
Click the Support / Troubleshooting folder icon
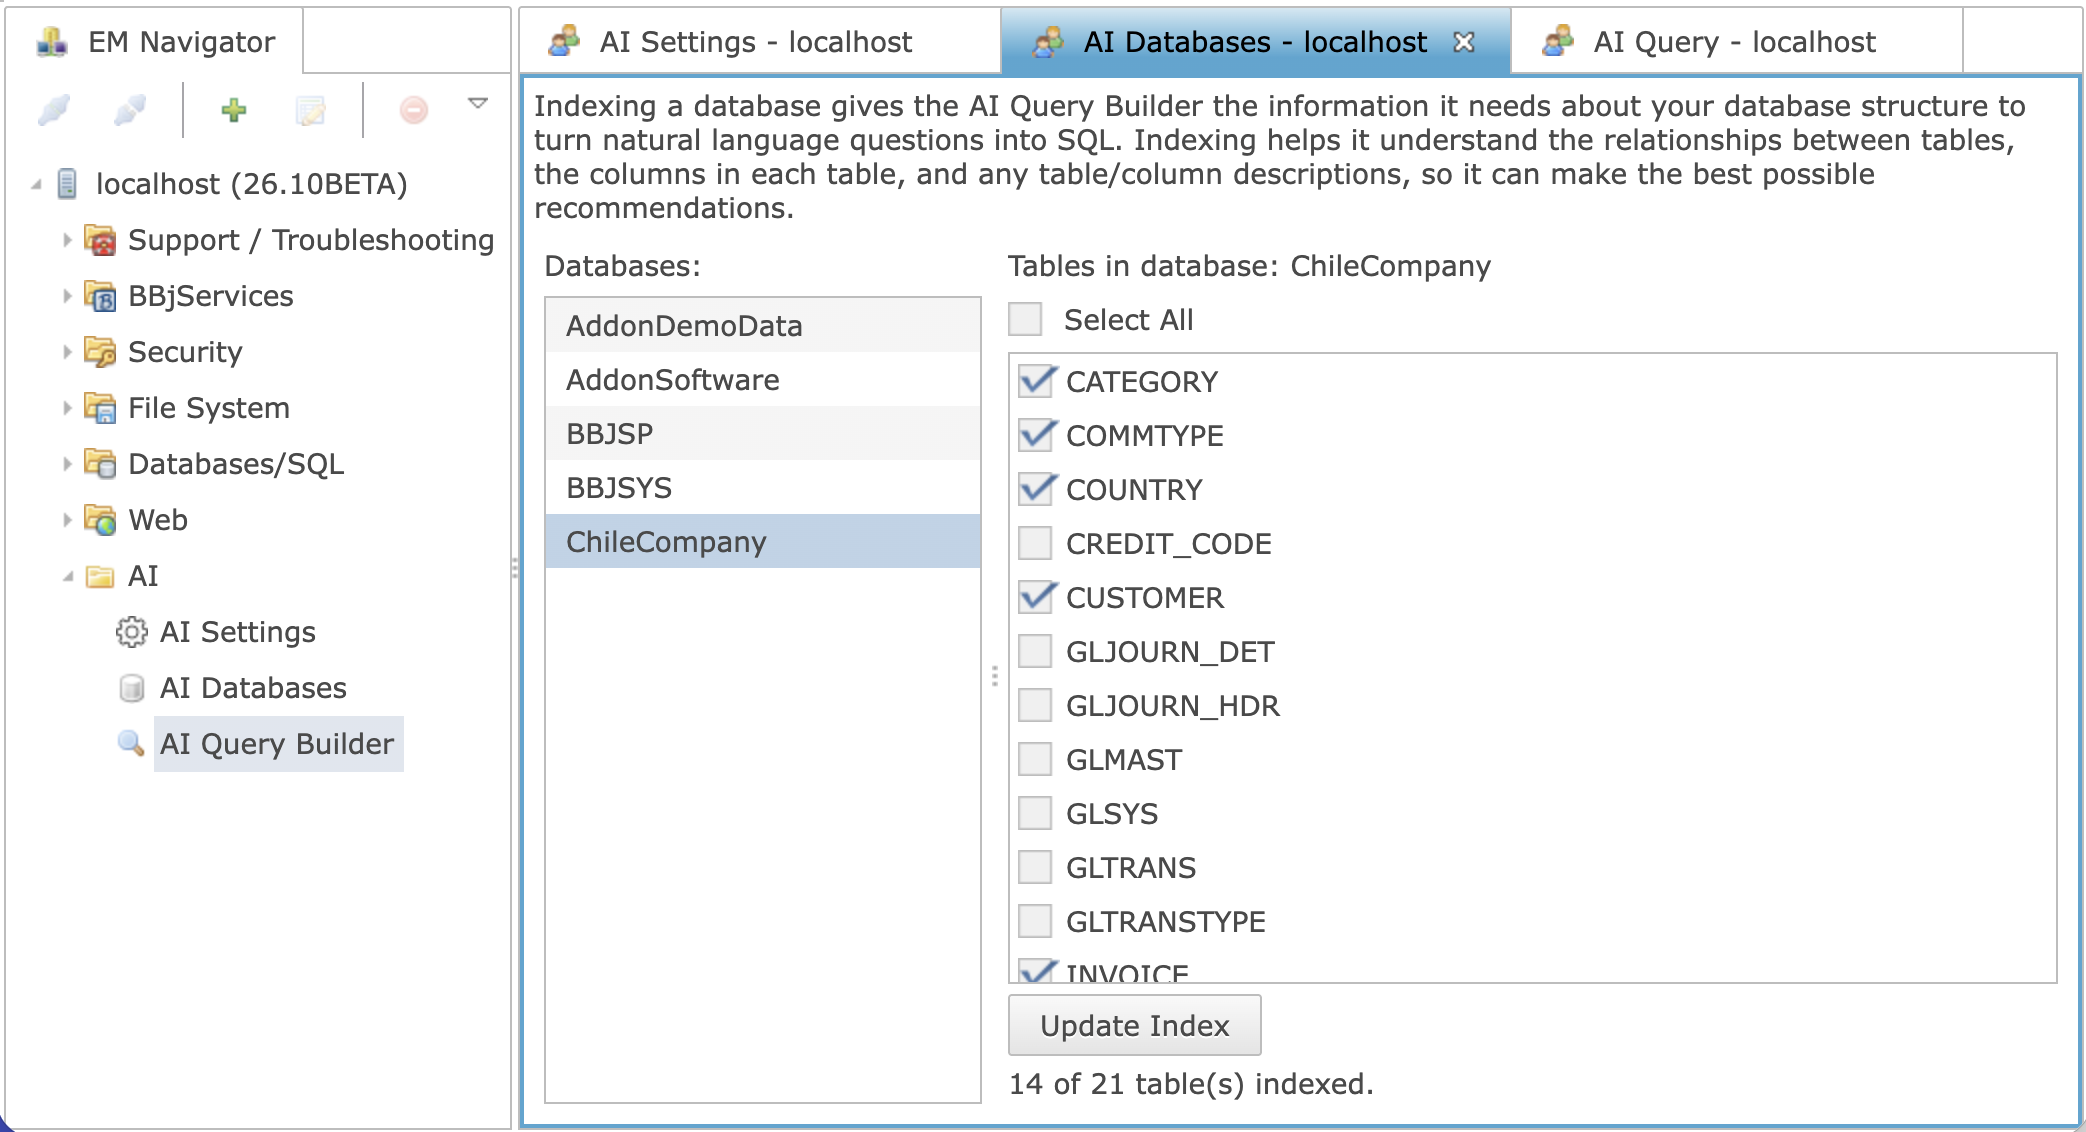tap(100, 240)
